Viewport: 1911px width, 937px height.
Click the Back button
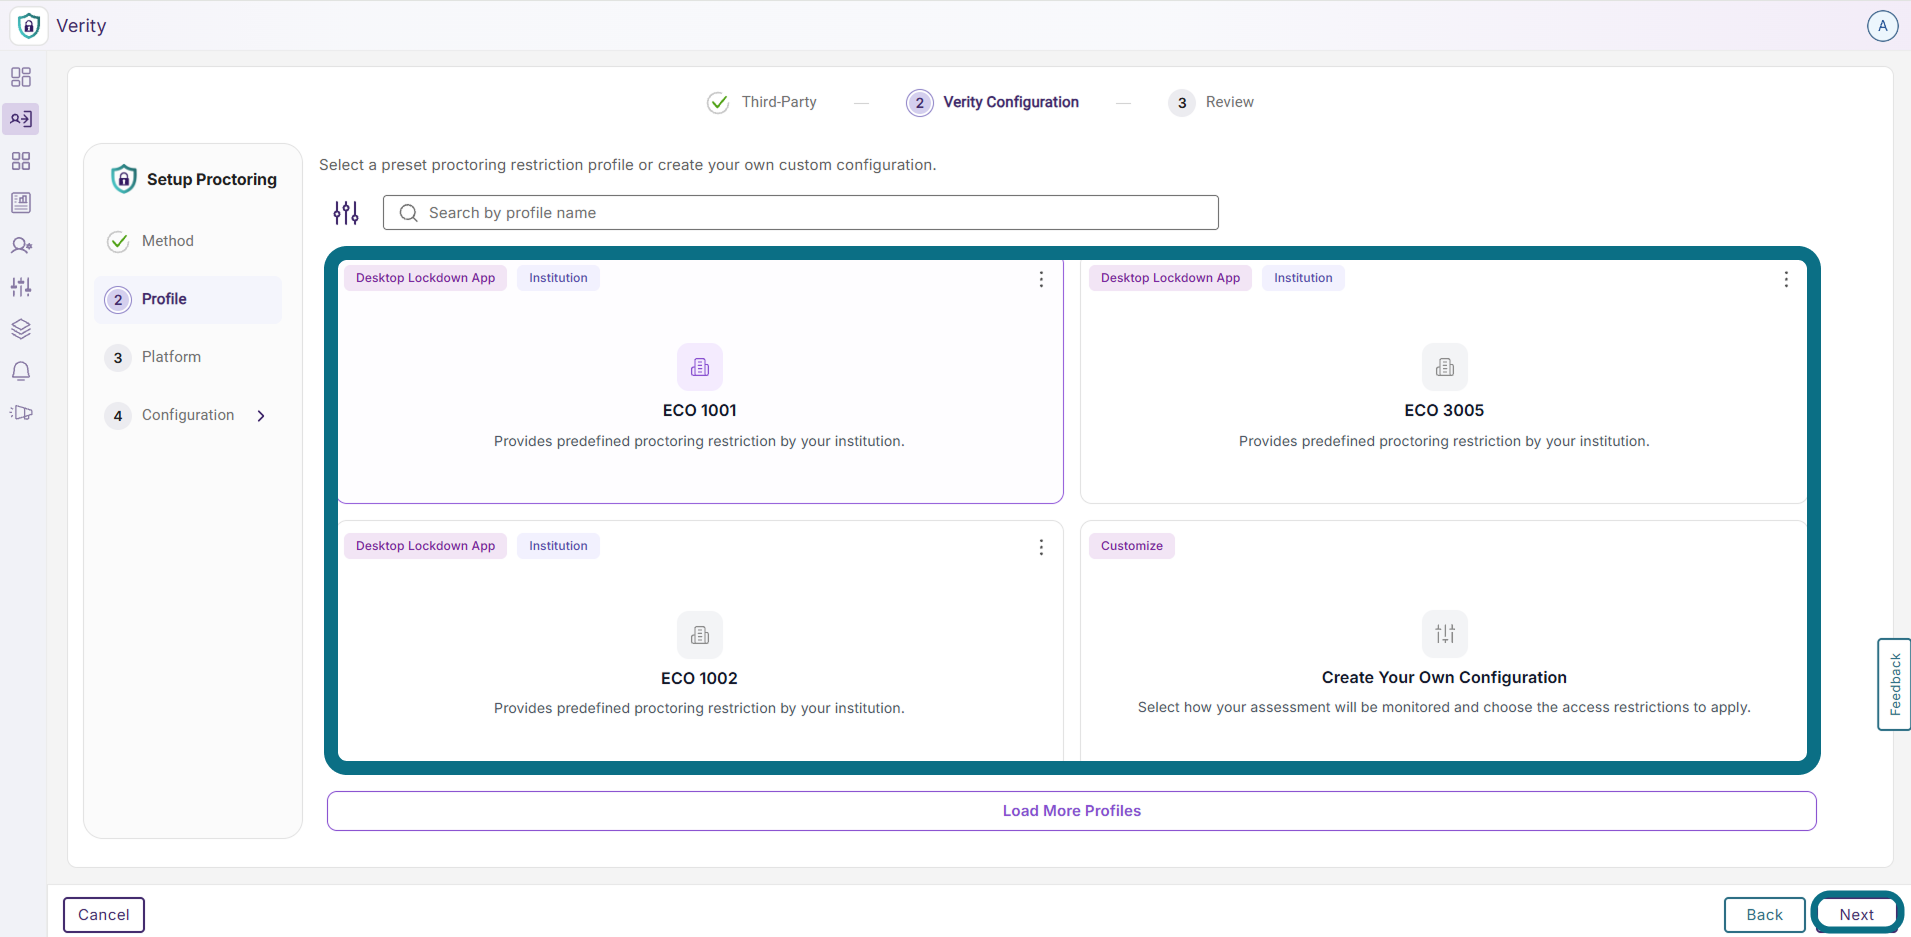click(x=1765, y=915)
